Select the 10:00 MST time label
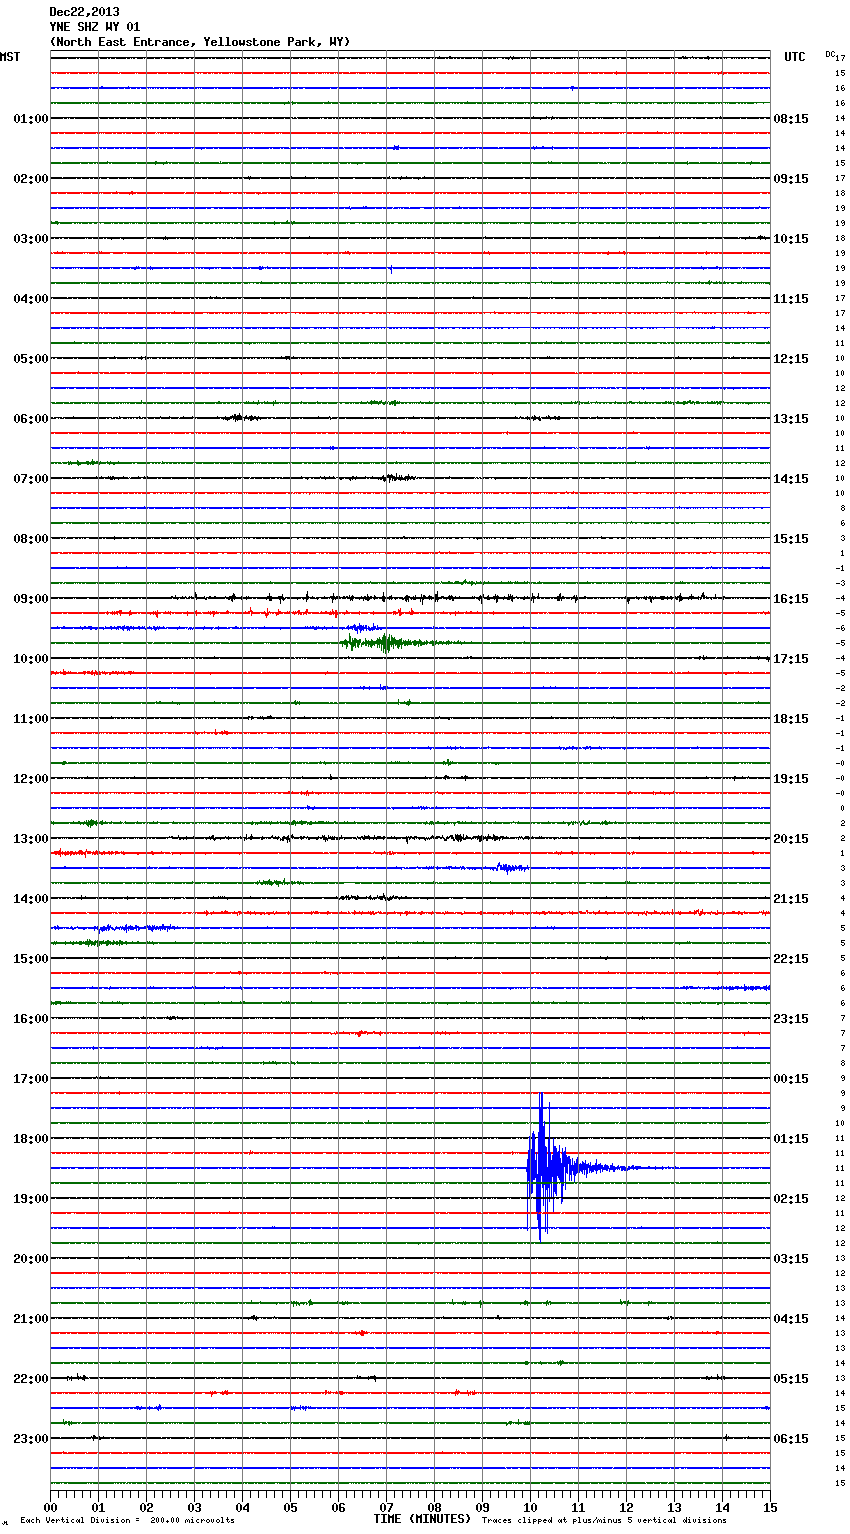 coord(30,659)
